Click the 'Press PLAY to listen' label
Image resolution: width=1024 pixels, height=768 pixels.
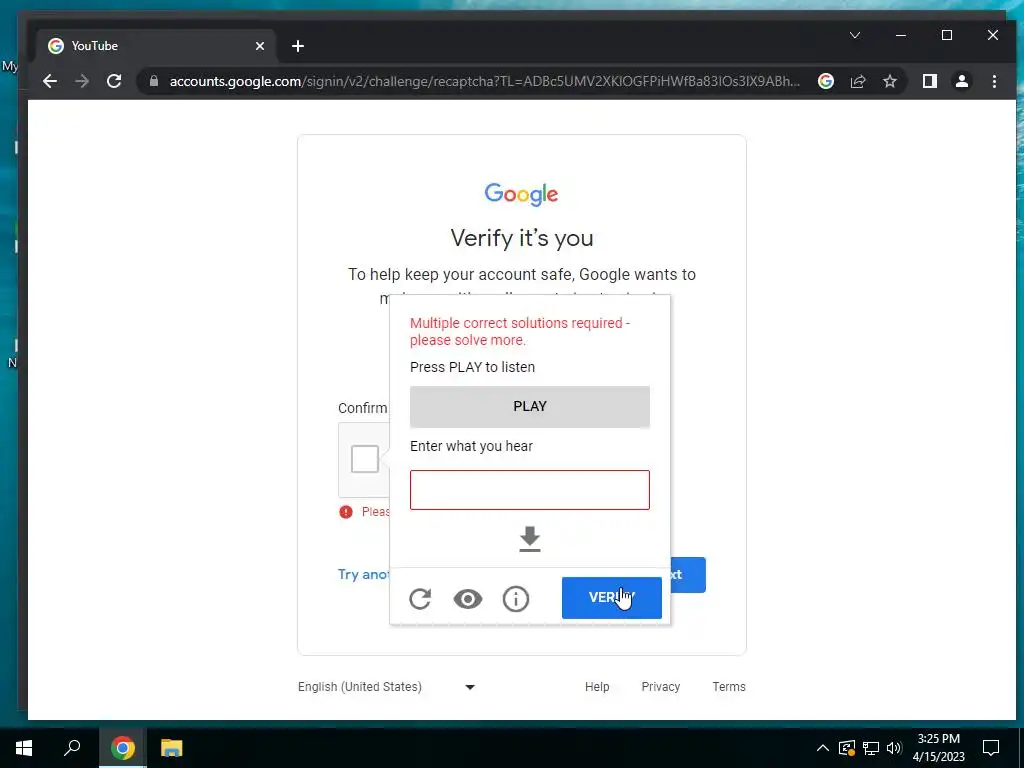point(472,367)
